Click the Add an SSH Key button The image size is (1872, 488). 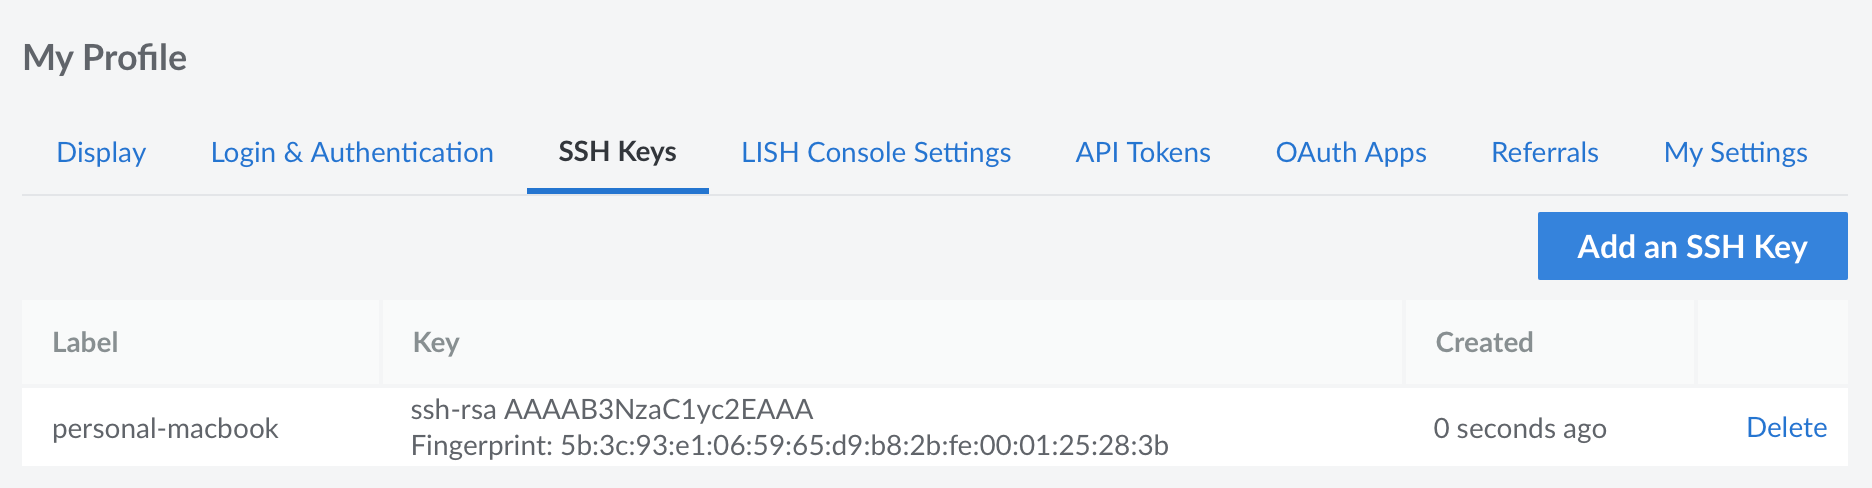coord(1692,246)
